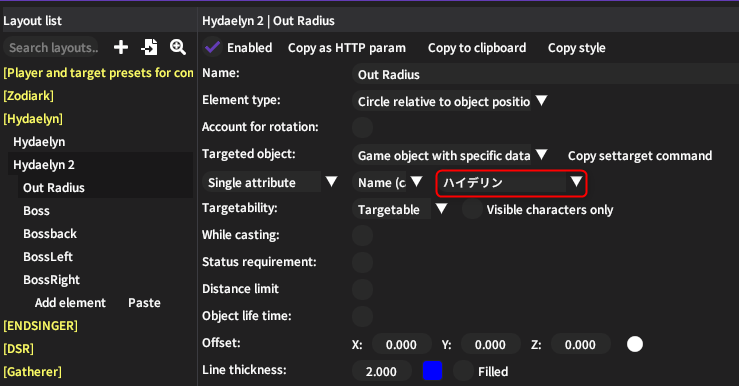Viewport: 739px width, 386px height.
Task: Edit the Name field Out Radius
Action: coord(545,74)
